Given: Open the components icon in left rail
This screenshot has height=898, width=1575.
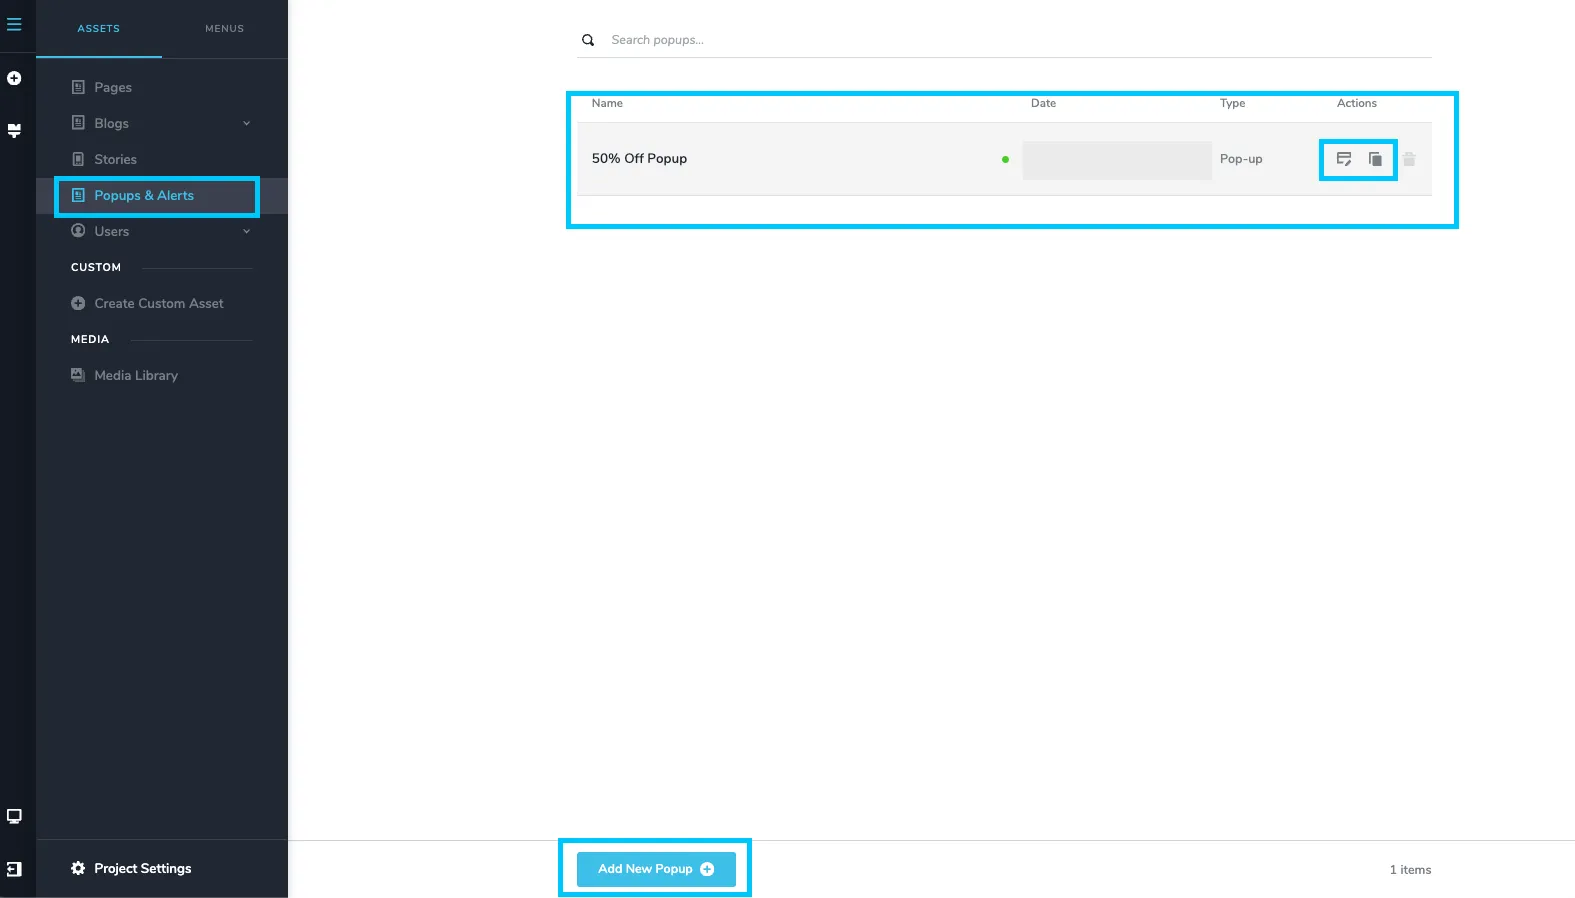Looking at the screenshot, I should 14,131.
